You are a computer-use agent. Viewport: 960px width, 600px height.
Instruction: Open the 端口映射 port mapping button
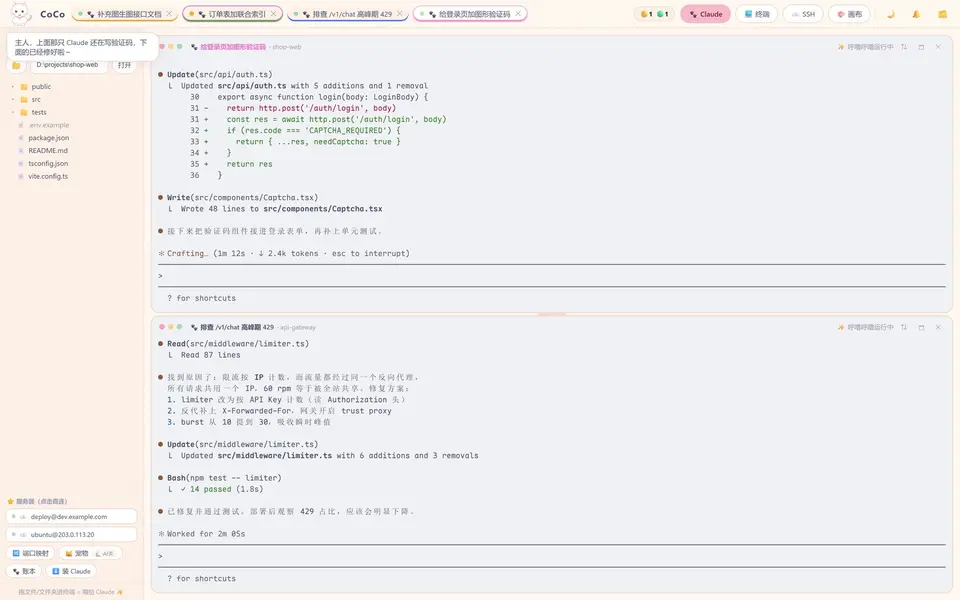coord(31,553)
